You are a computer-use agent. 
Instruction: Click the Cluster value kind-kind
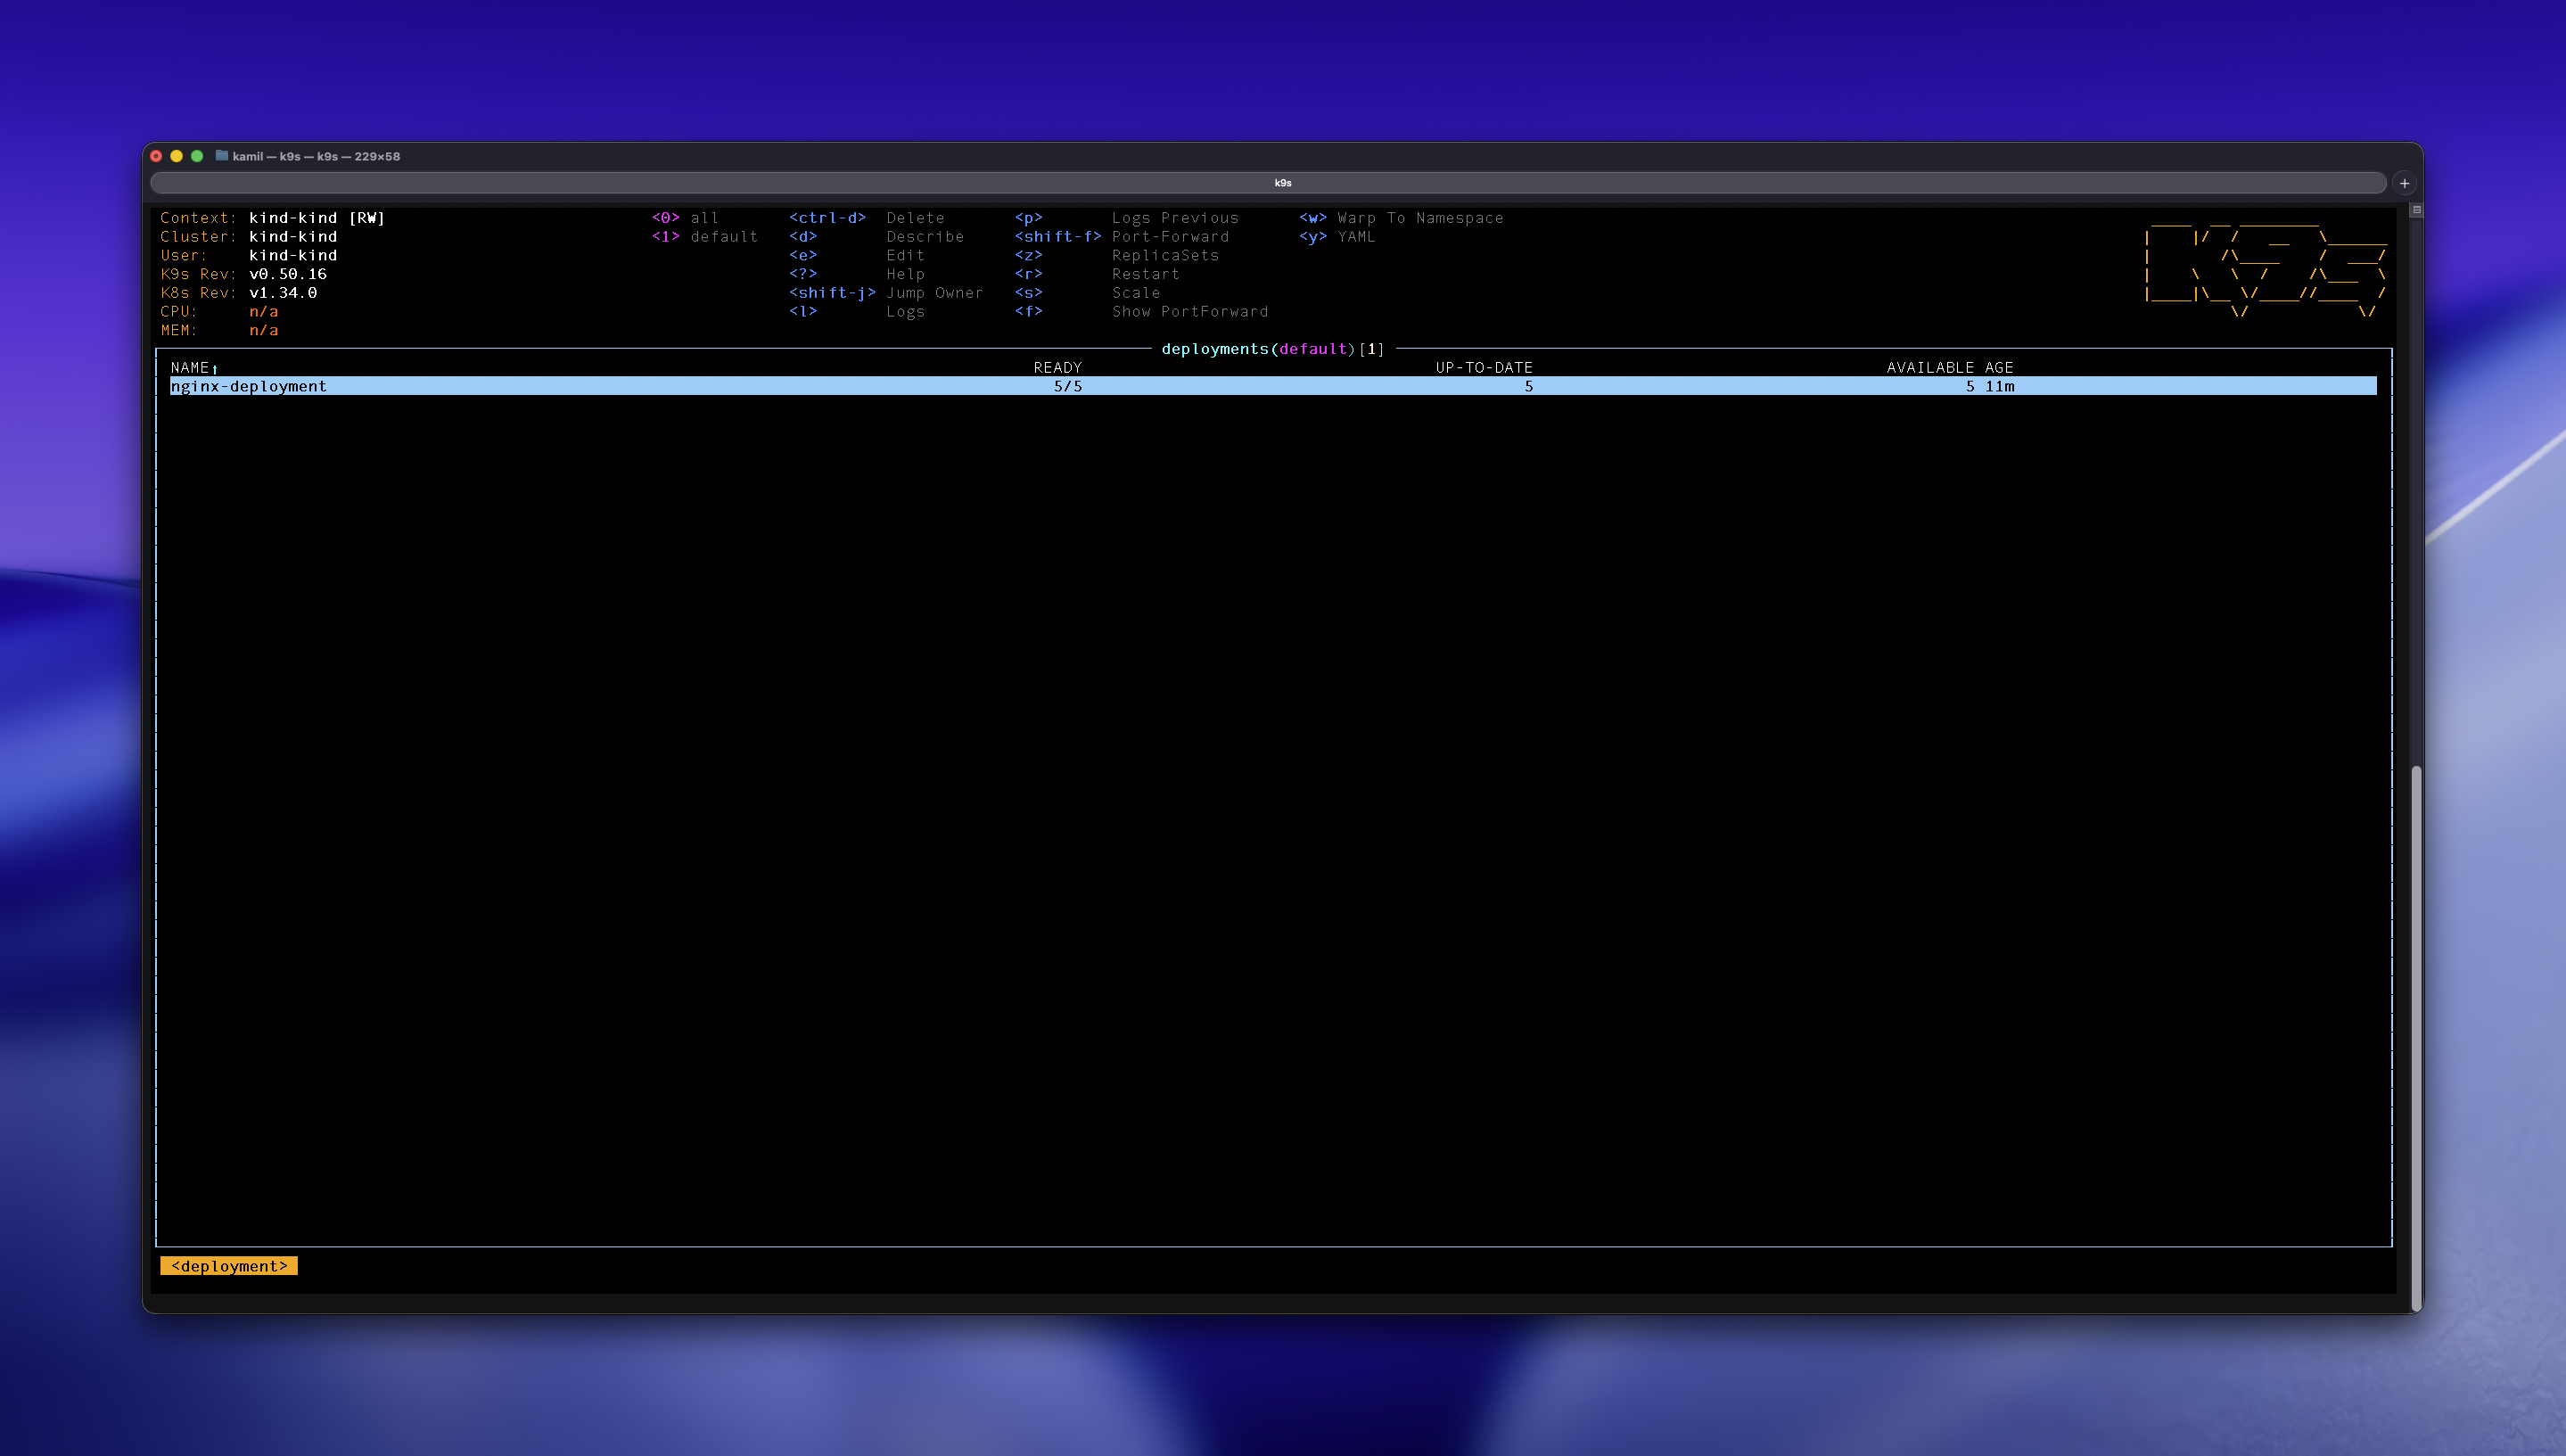coord(293,237)
